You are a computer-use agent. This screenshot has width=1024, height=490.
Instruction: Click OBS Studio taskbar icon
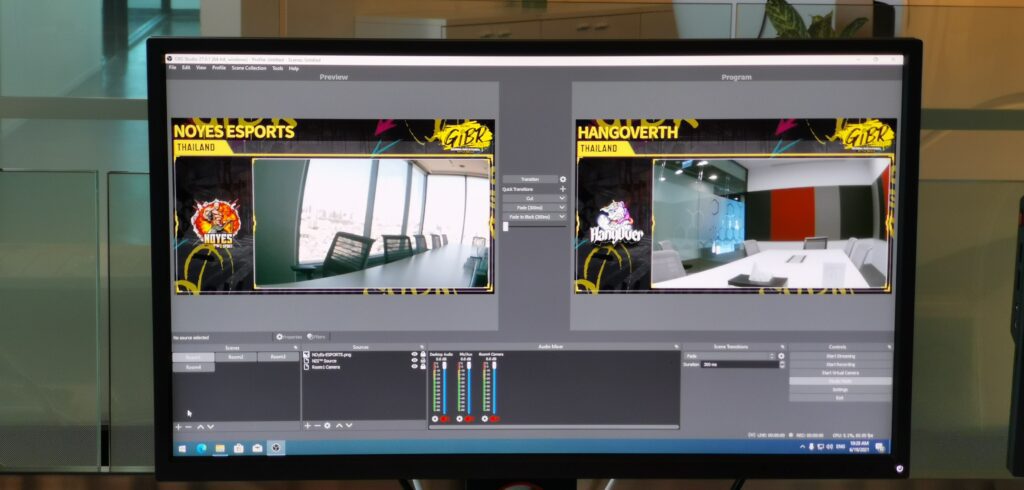pos(276,448)
